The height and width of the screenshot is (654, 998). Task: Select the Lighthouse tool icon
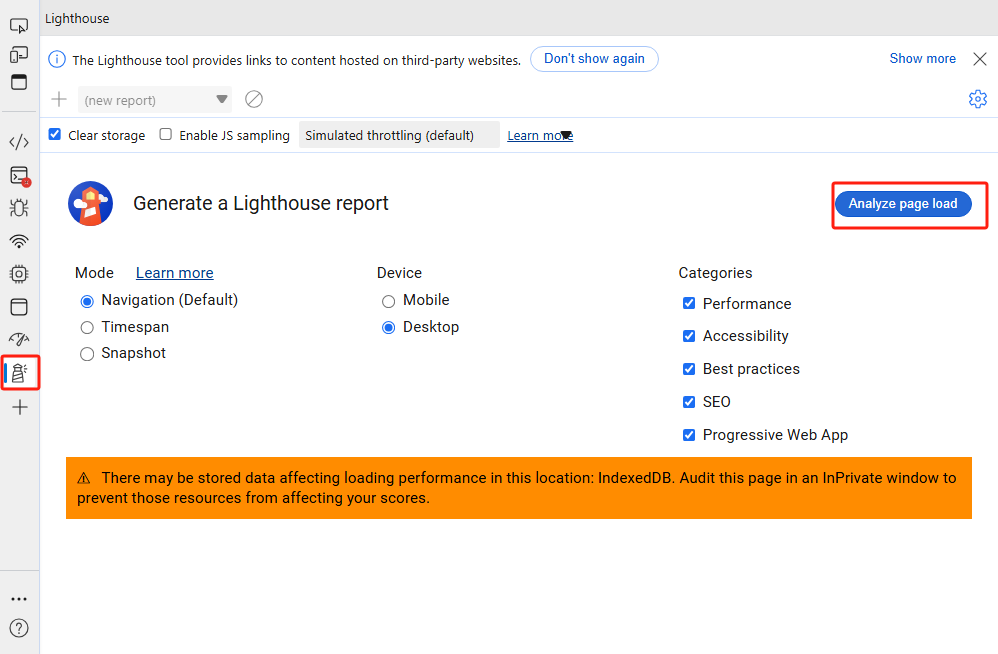click(20, 373)
